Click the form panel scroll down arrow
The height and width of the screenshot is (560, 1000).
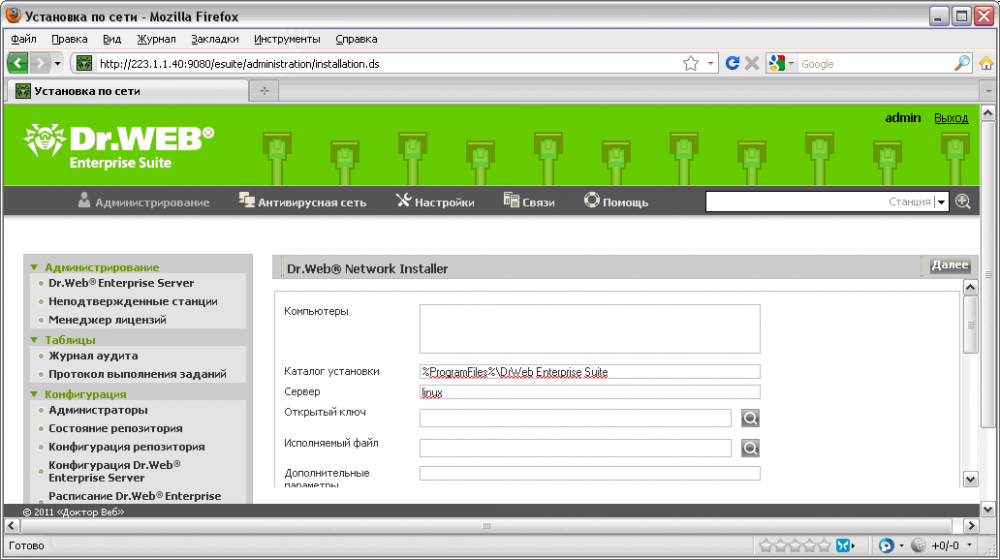(x=970, y=479)
